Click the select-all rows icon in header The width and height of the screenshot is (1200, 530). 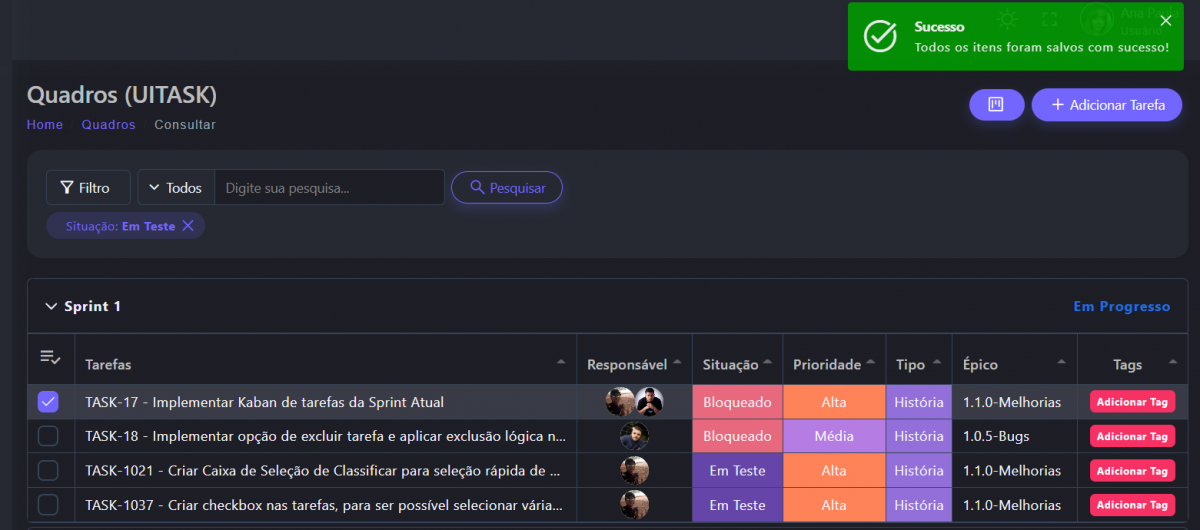pyautogui.click(x=50, y=357)
